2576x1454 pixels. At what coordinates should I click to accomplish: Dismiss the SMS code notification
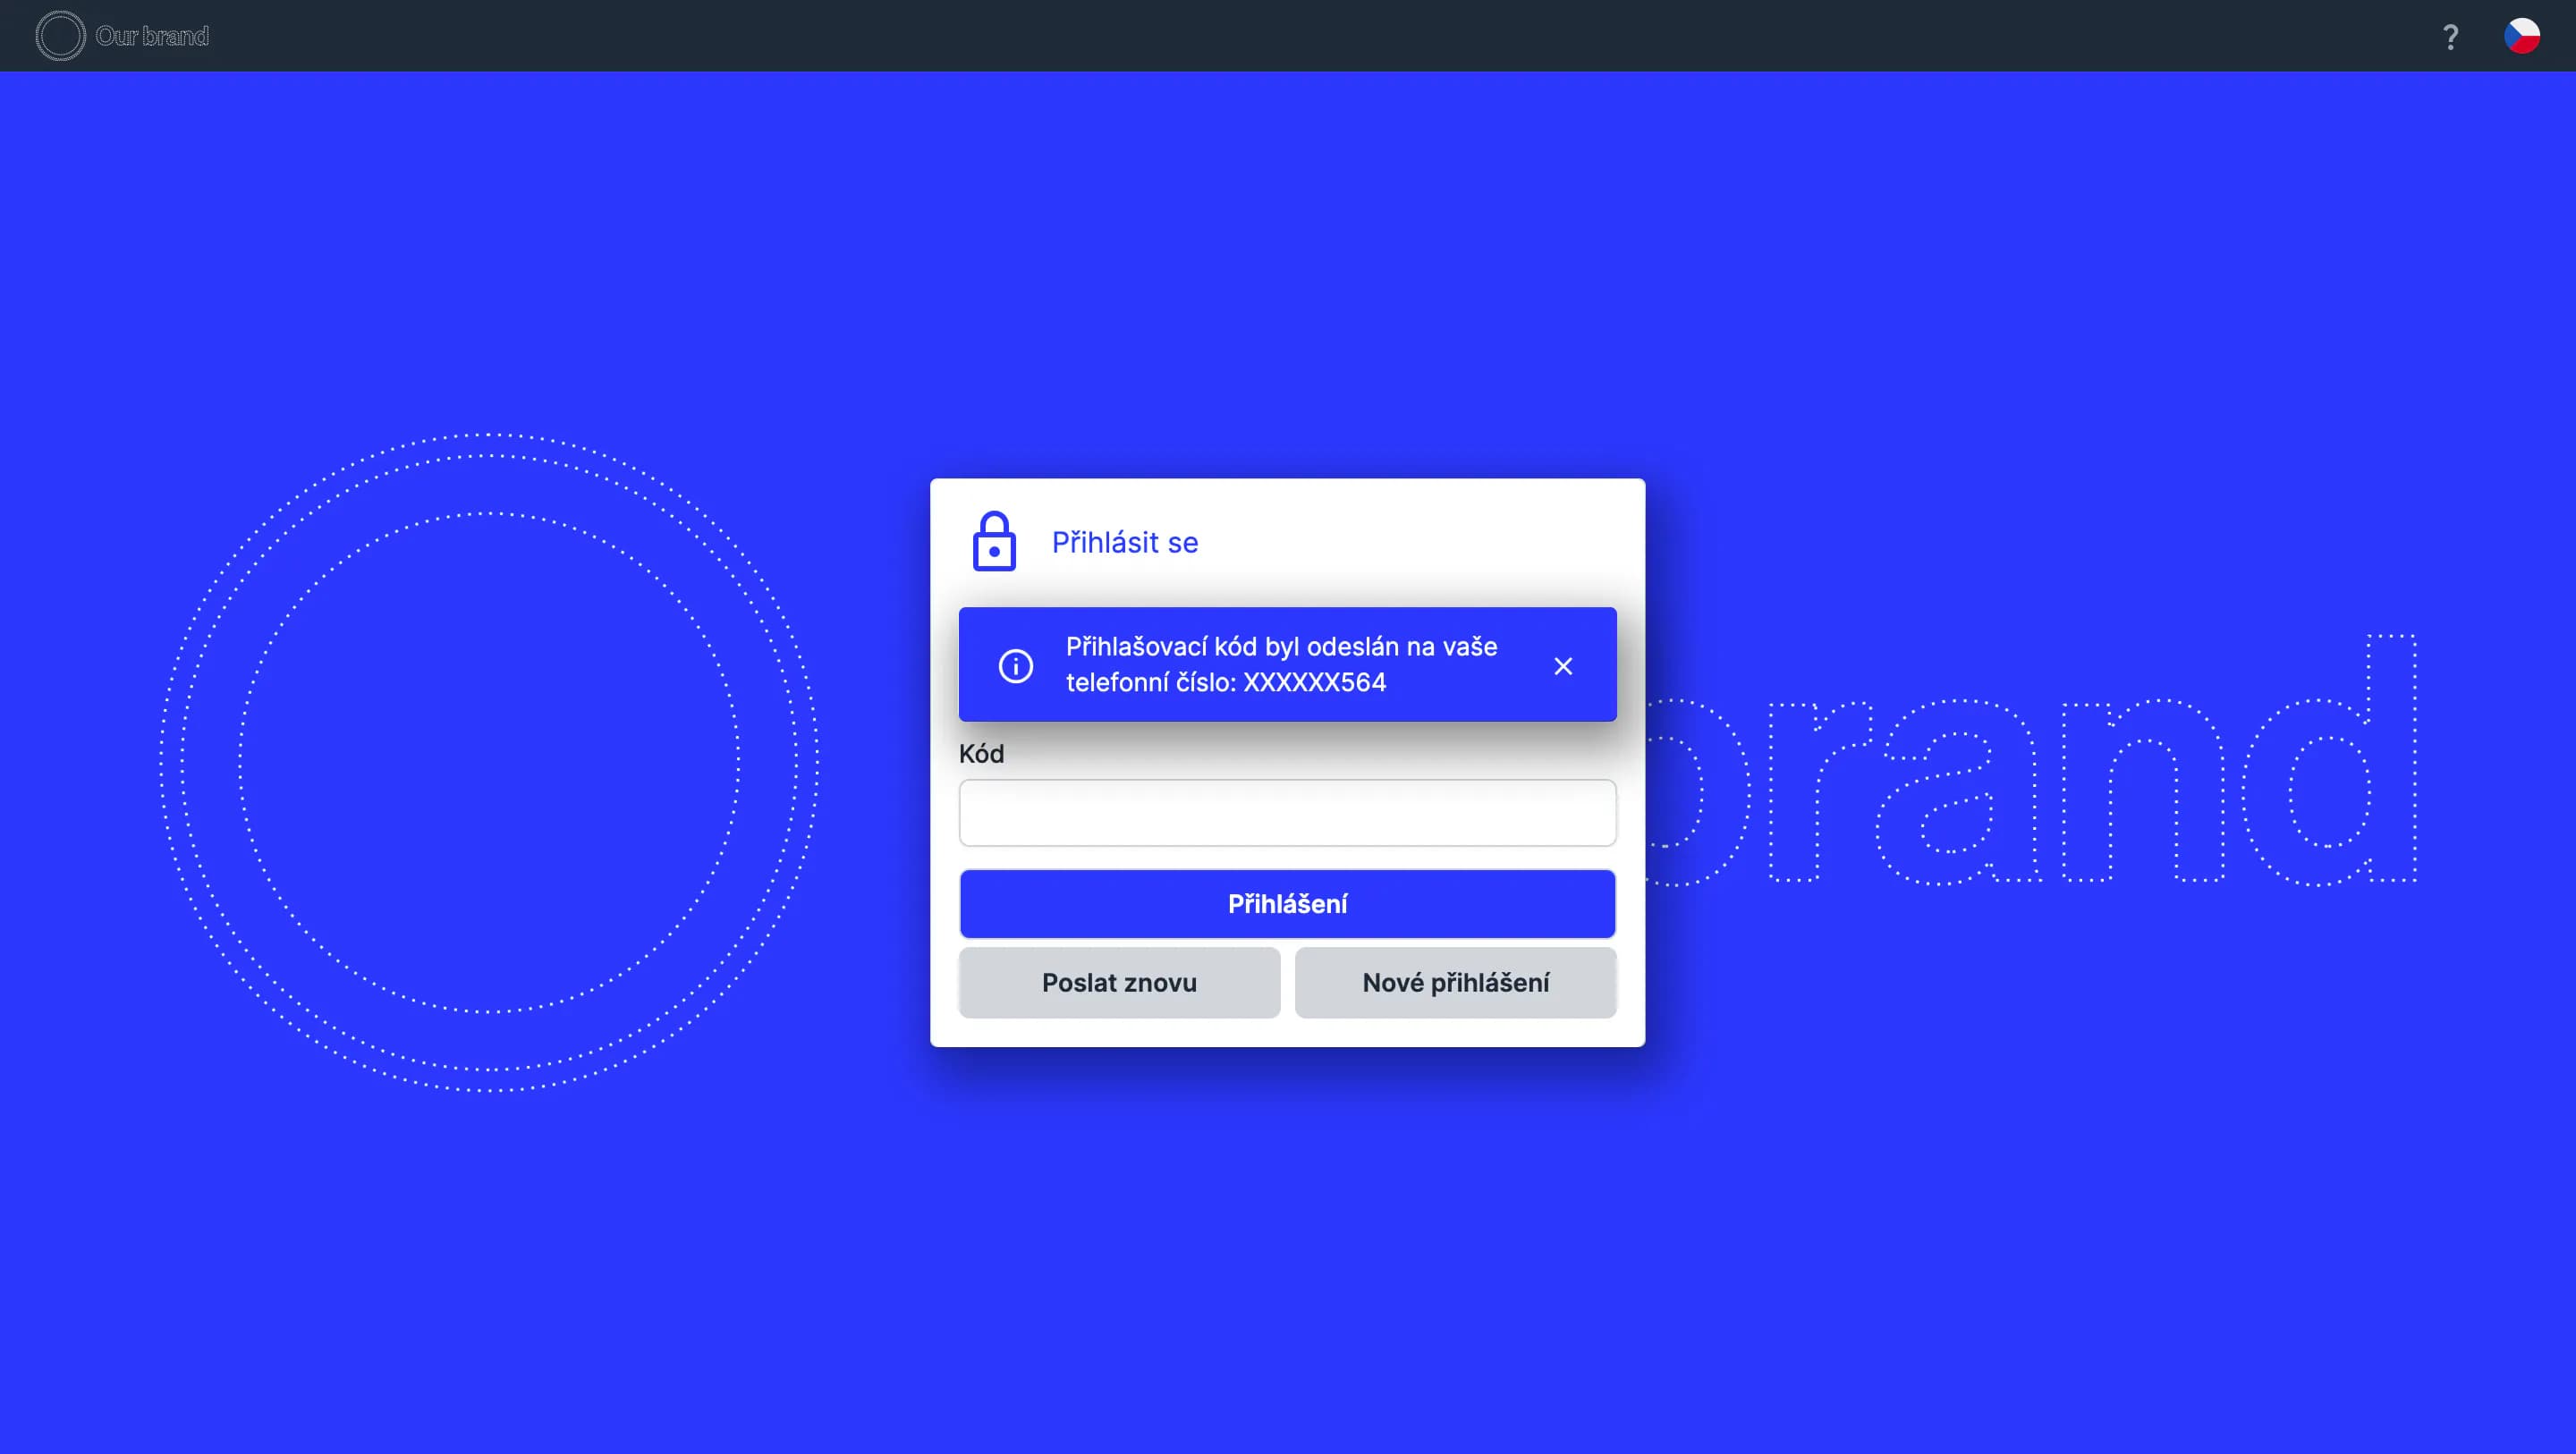coord(1563,666)
